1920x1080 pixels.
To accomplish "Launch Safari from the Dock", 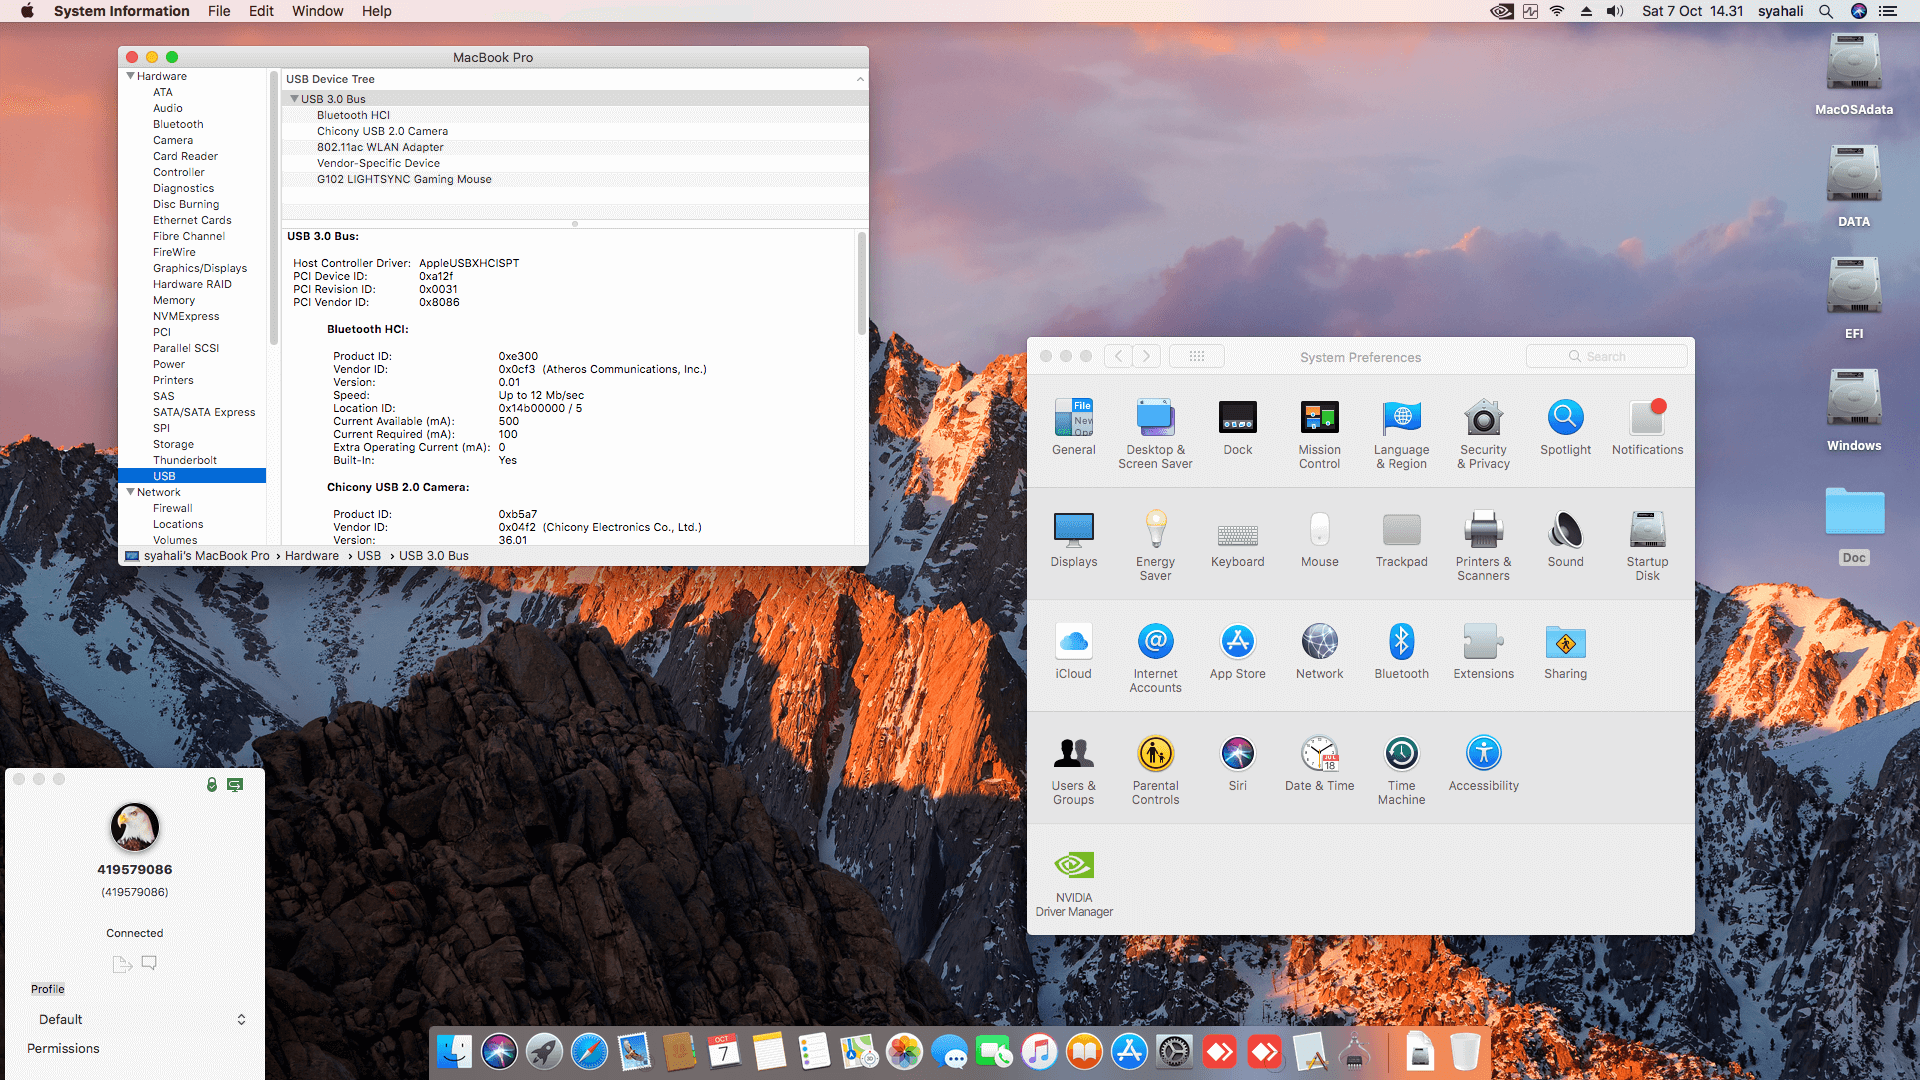I will 589,1052.
